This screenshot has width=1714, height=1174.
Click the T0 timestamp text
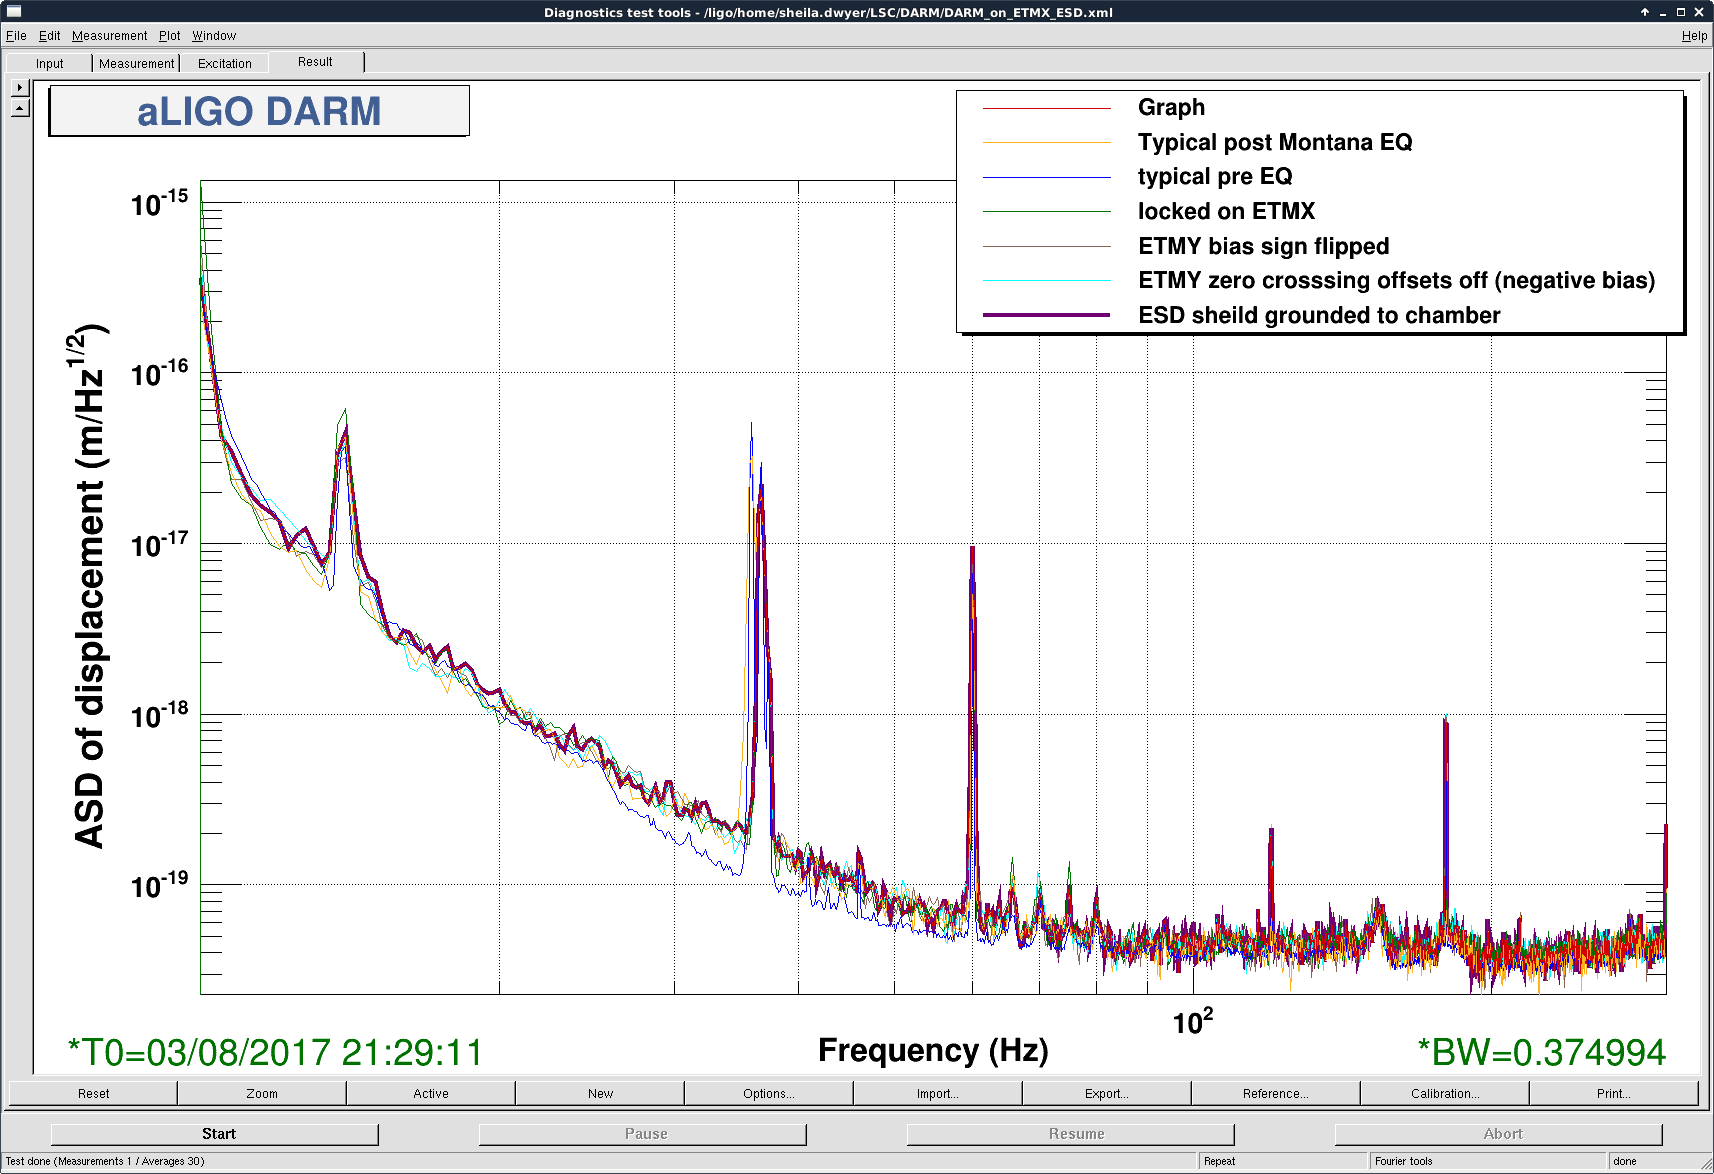coord(275,1052)
